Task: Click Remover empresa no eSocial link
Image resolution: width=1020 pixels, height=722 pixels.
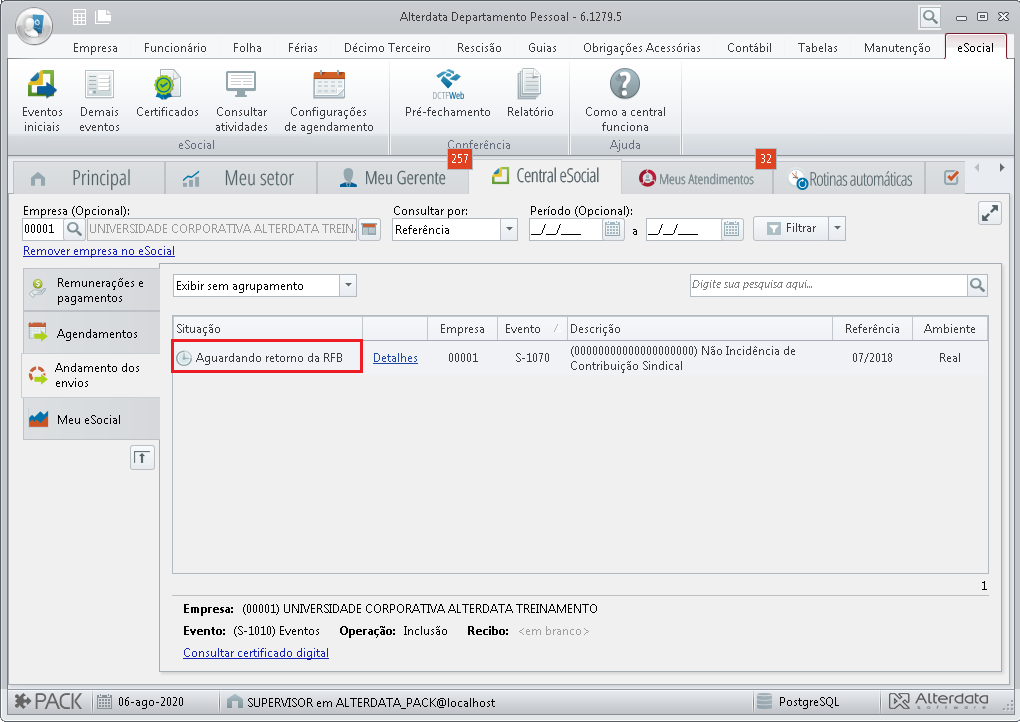Action: [99, 251]
